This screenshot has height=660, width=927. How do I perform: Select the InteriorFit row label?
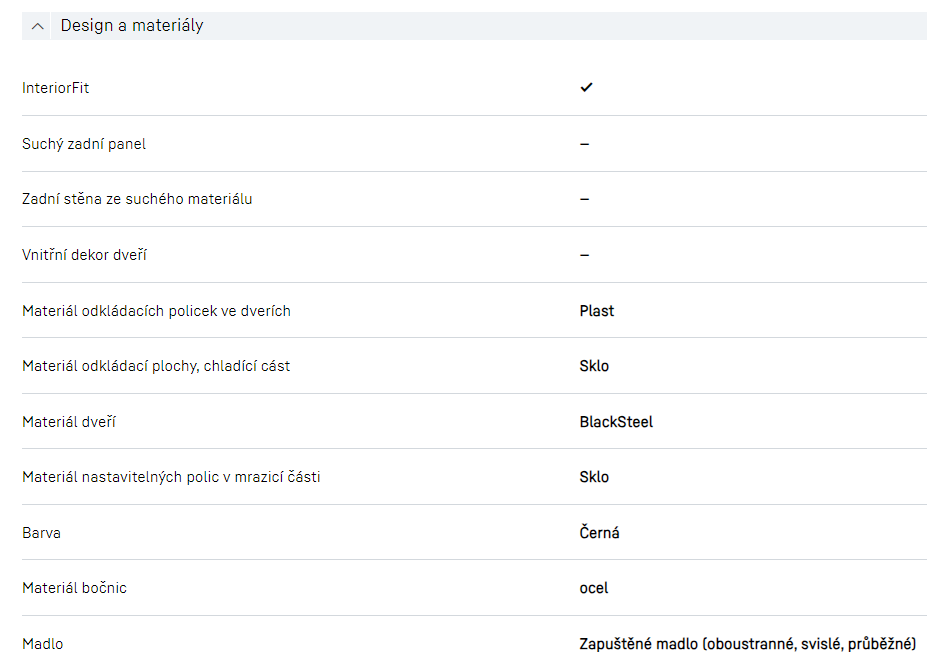tap(56, 88)
